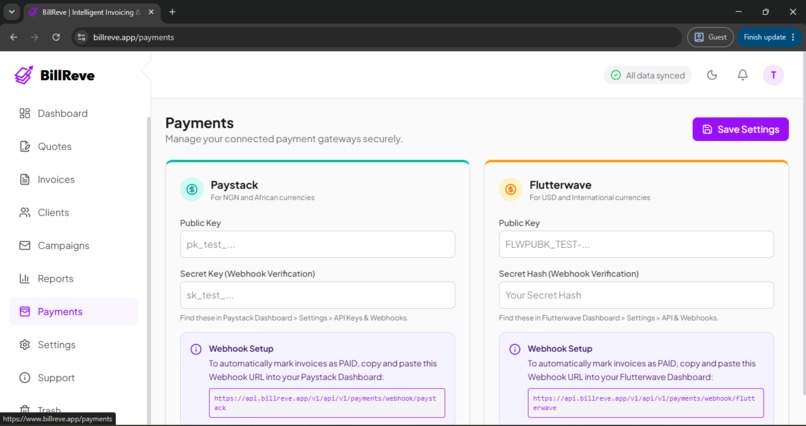Click the Reports bar chart icon
Viewport: 806px width, 426px height.
25,279
